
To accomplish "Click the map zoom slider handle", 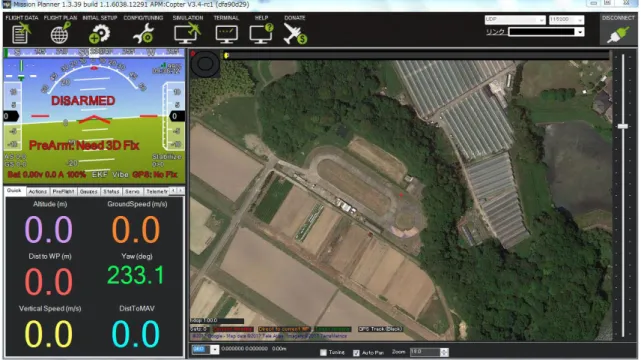I will coord(623,126).
